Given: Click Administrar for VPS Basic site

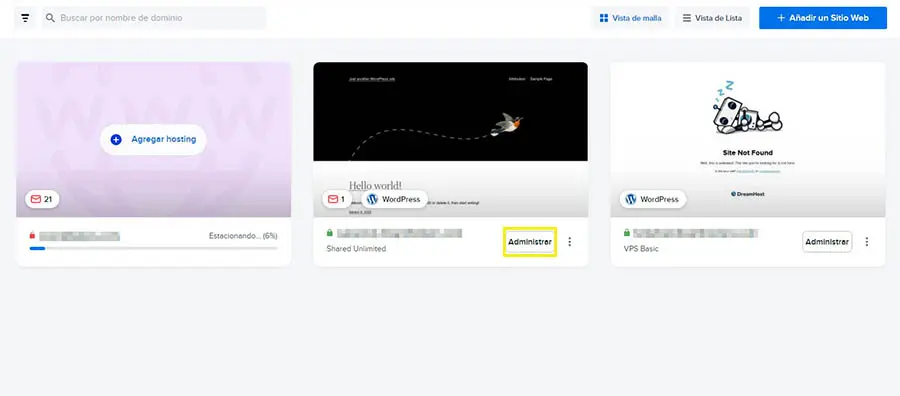Looking at the screenshot, I should (827, 242).
